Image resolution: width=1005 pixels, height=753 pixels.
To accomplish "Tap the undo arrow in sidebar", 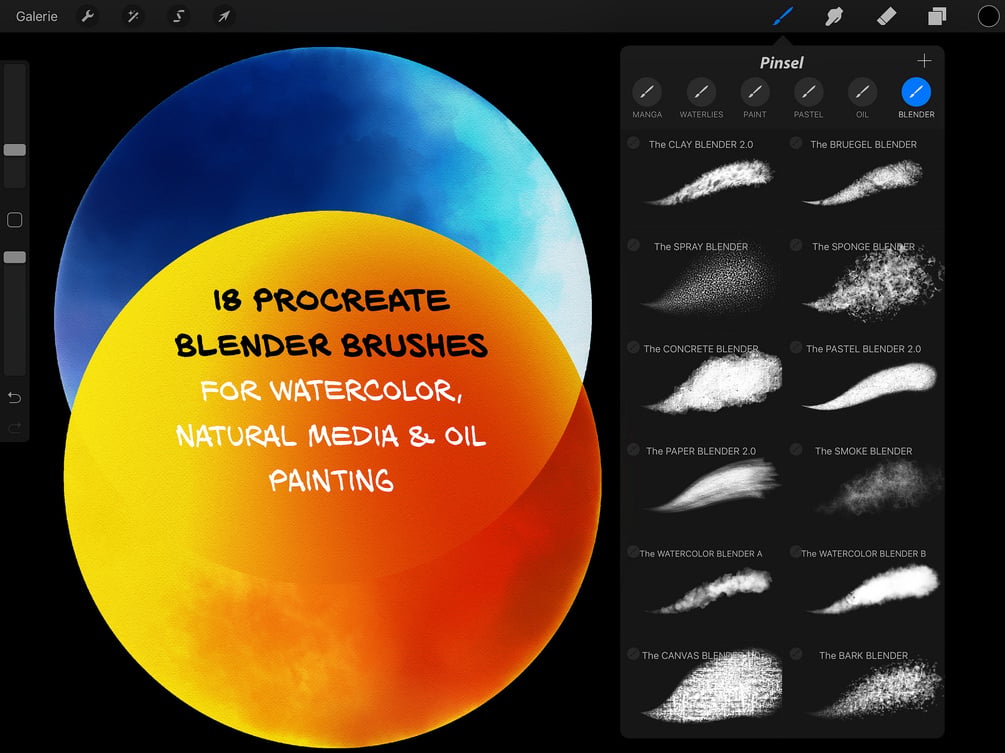I will (x=14, y=398).
